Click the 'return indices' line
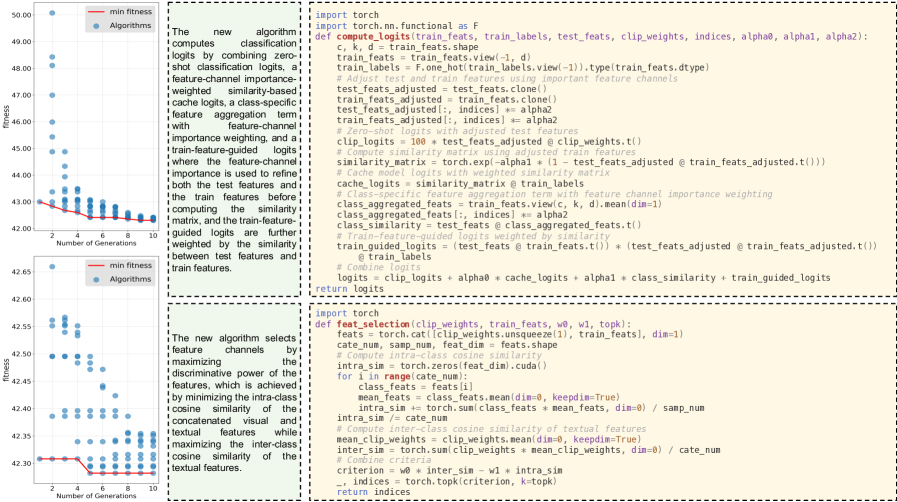Screen dimensions: 897x502 373,491
